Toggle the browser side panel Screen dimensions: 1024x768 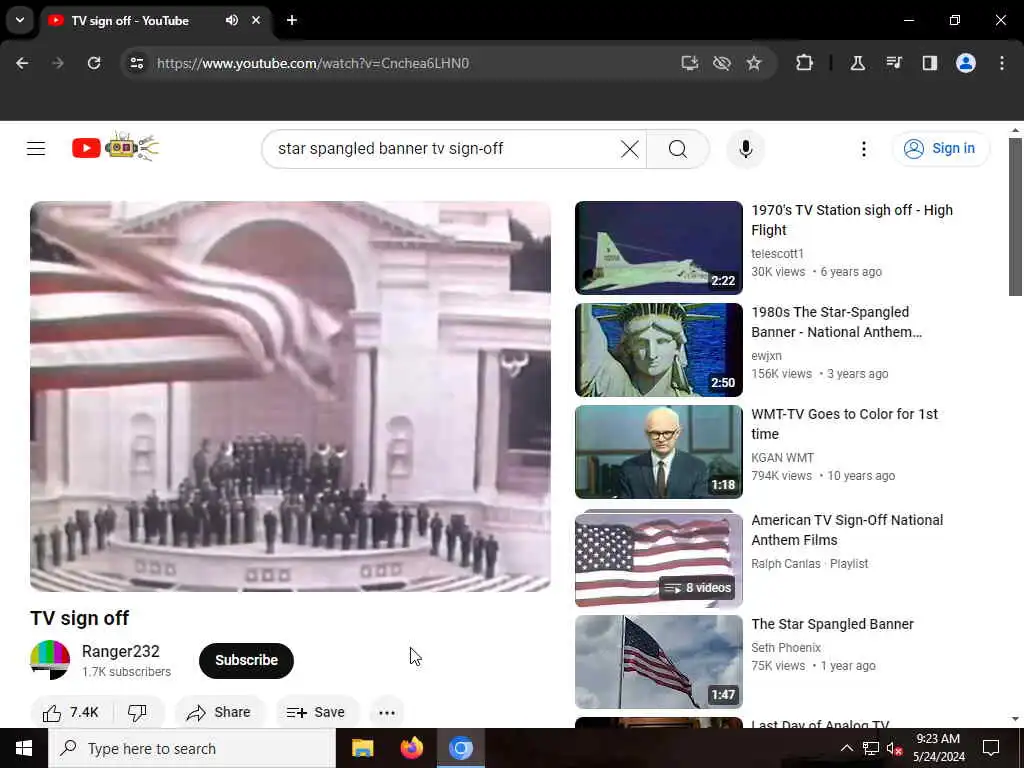tap(929, 63)
